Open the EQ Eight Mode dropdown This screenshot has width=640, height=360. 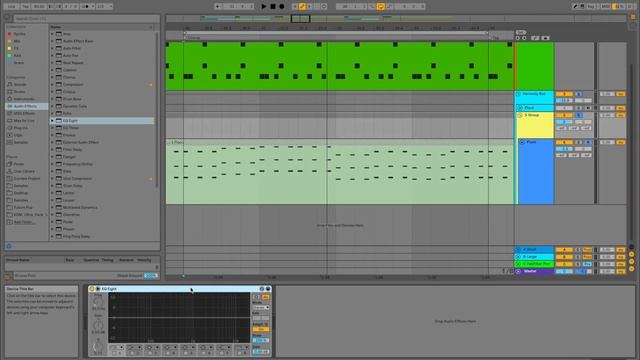tap(260, 307)
